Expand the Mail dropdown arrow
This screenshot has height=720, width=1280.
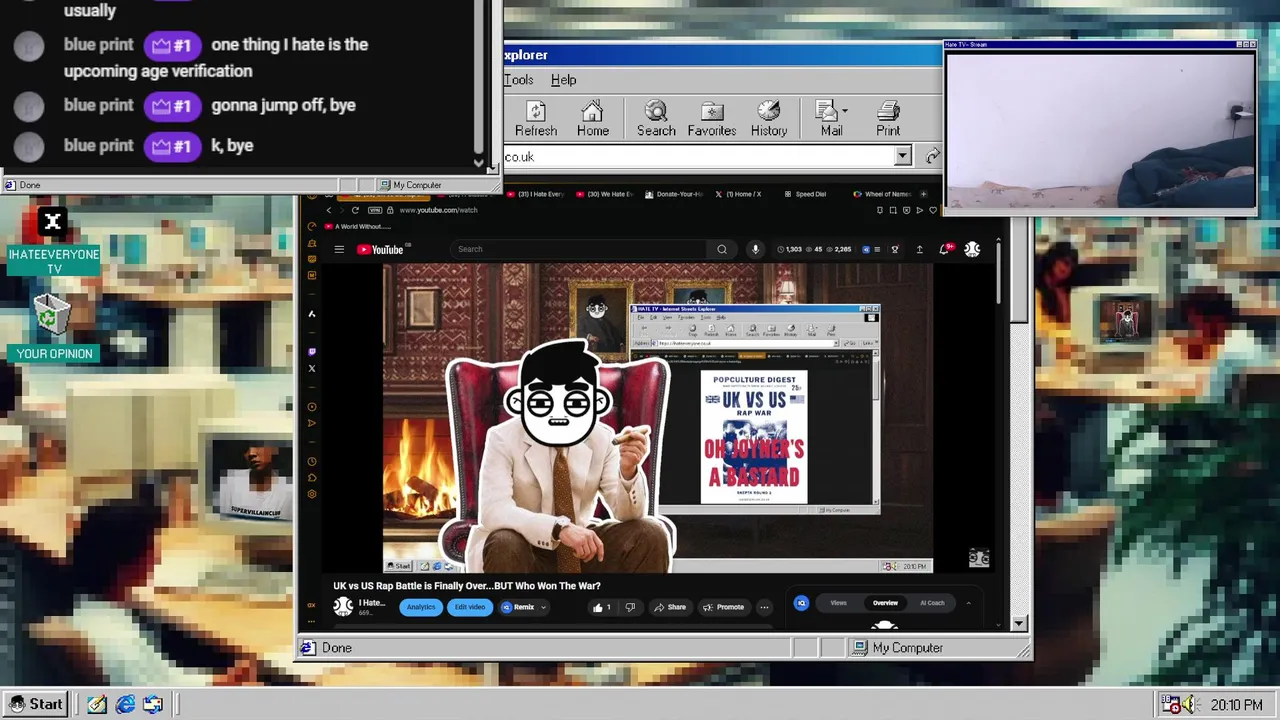point(845,111)
